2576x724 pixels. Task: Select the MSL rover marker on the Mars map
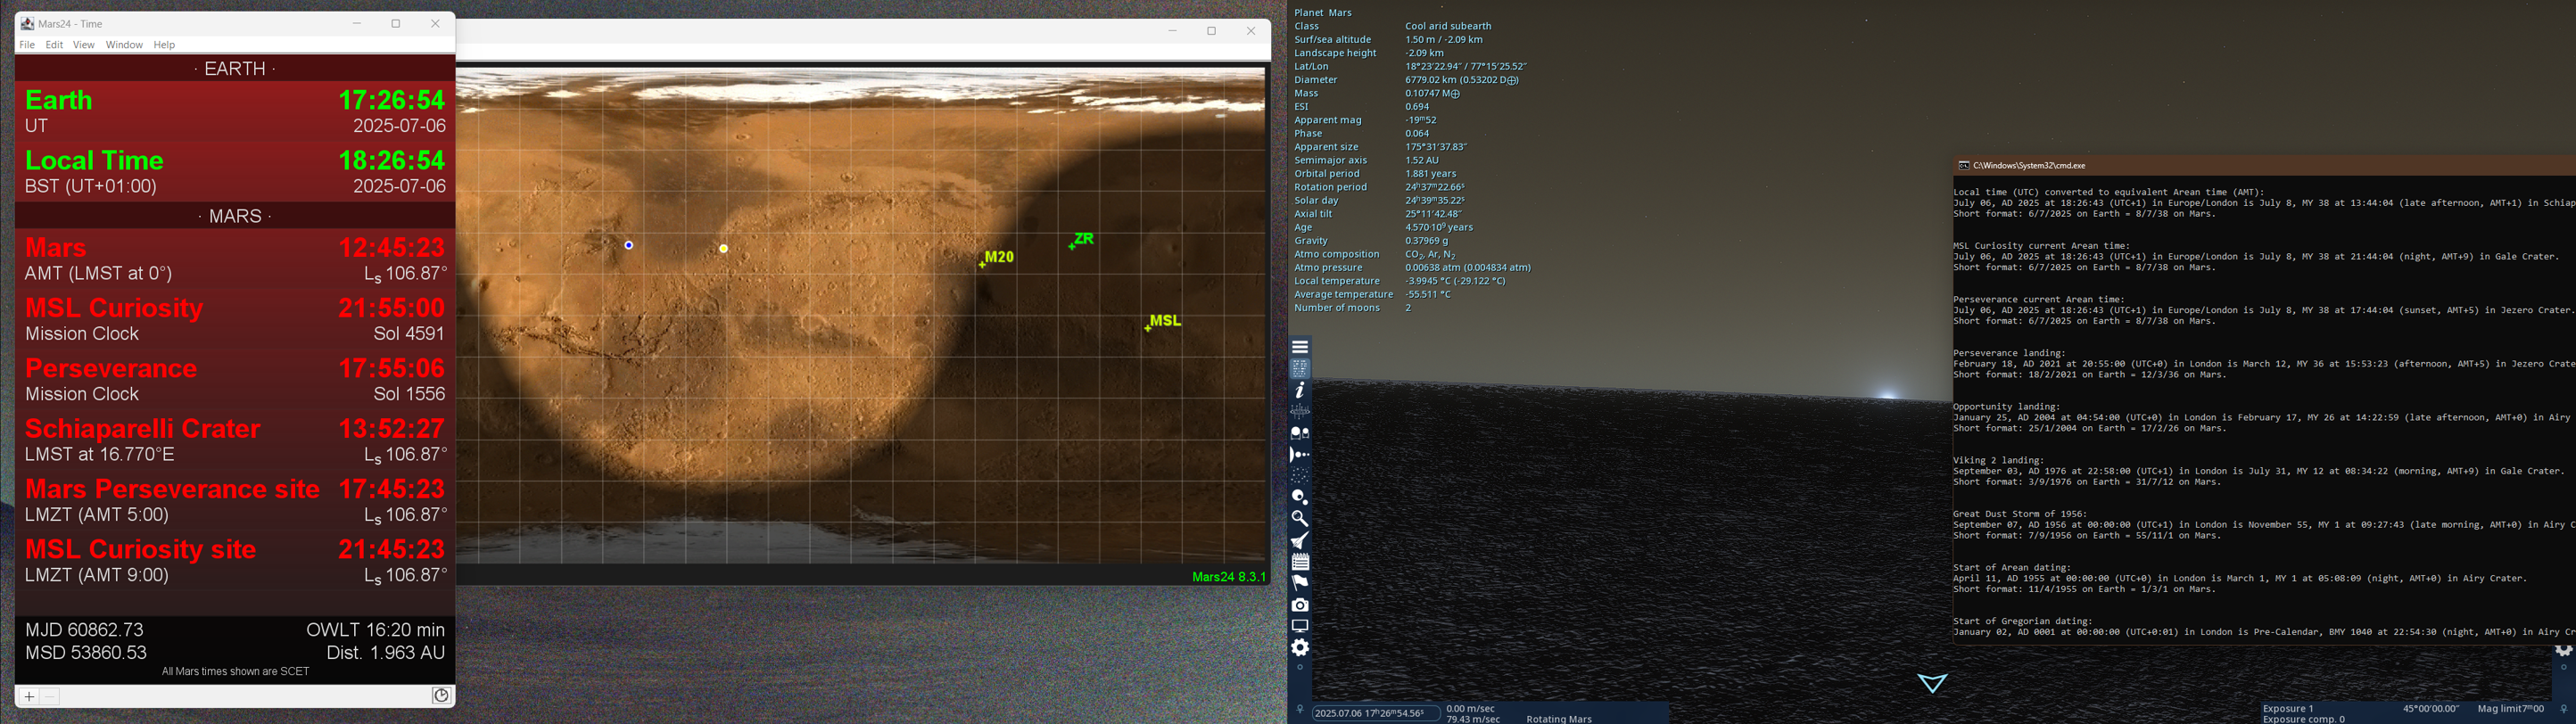coord(1163,322)
